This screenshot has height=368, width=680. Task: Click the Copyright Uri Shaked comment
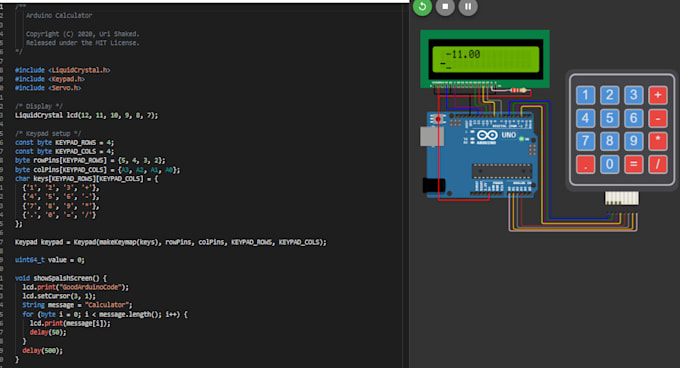[x=82, y=34]
